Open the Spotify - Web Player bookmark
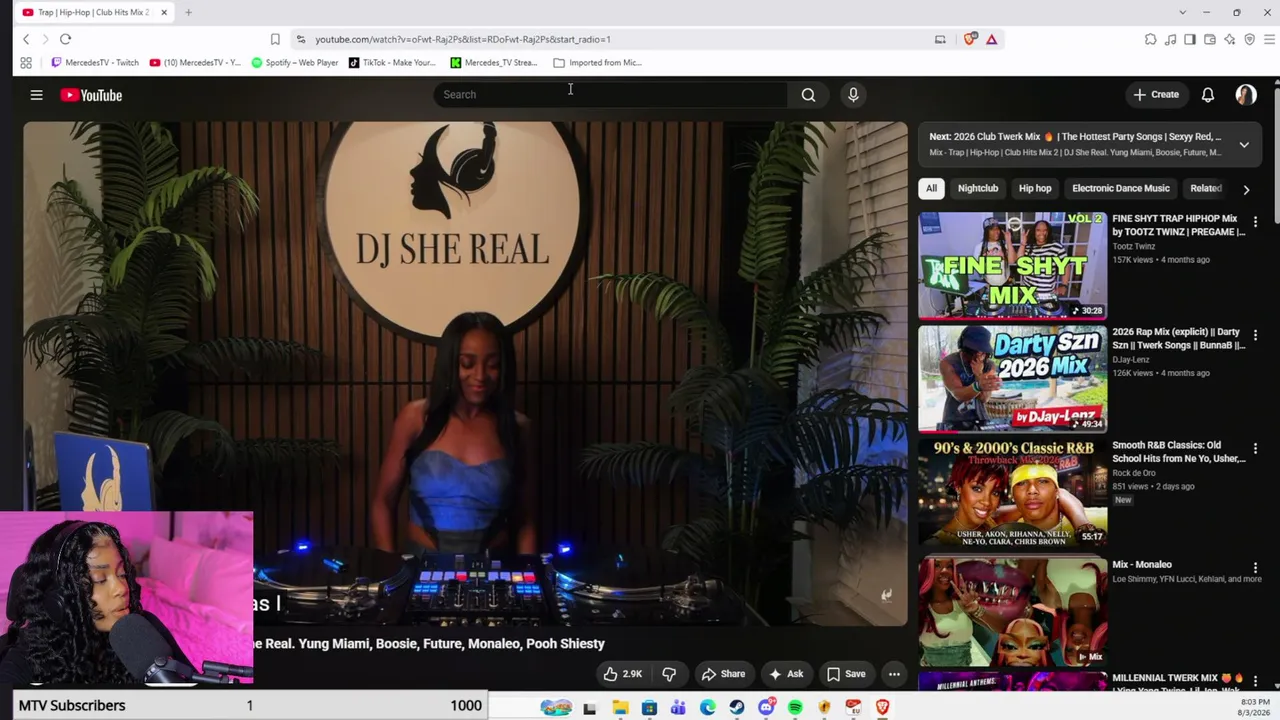The width and height of the screenshot is (1280, 720). [295, 62]
